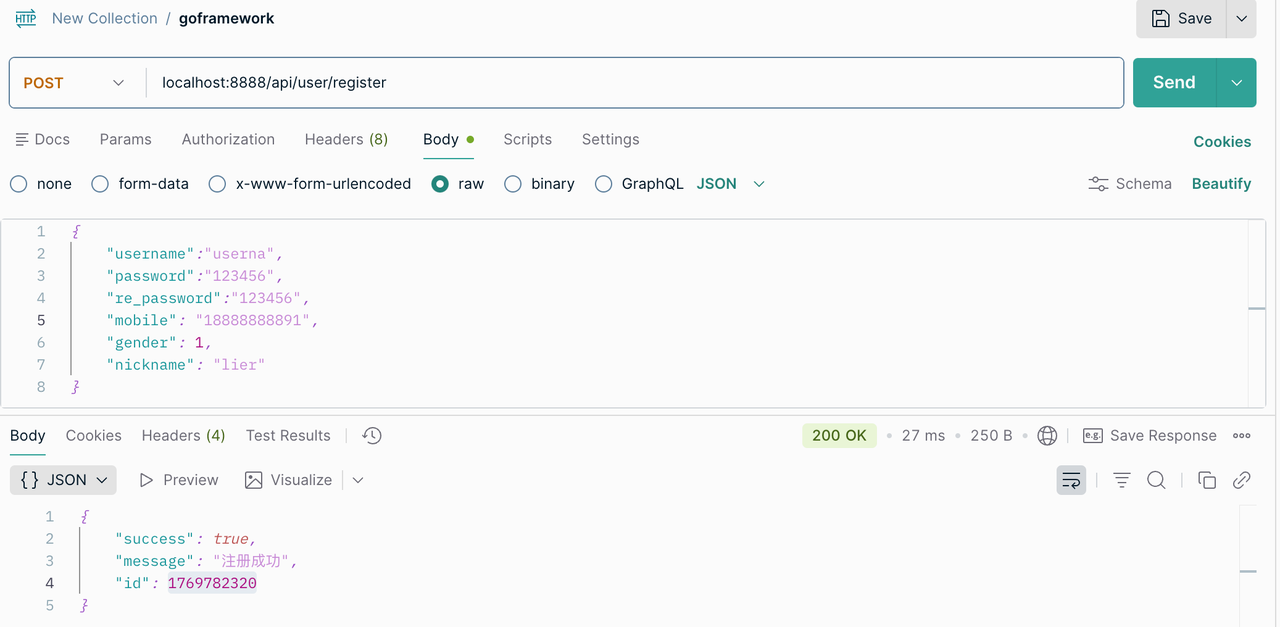Click the response link icon
The height and width of the screenshot is (627, 1280).
click(1242, 480)
